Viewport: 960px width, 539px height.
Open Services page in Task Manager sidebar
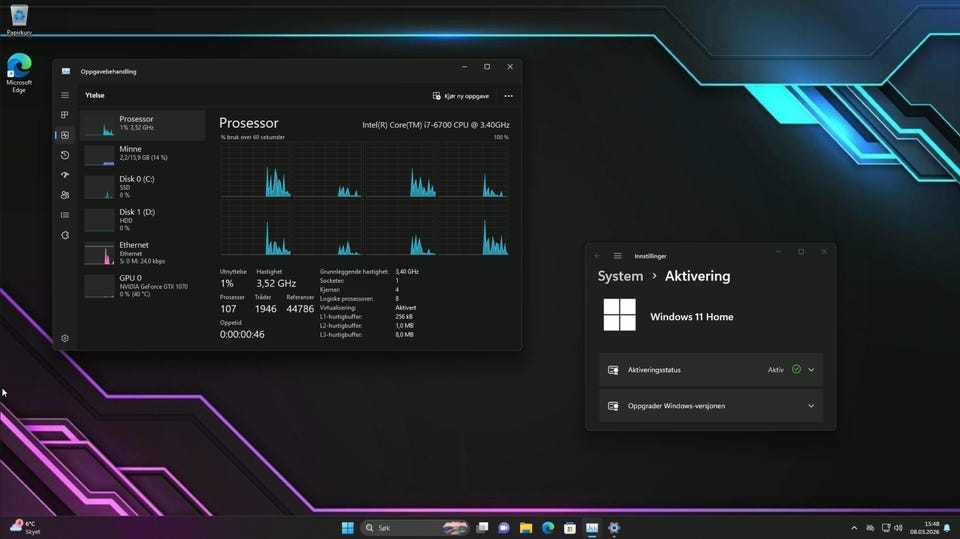click(65, 235)
